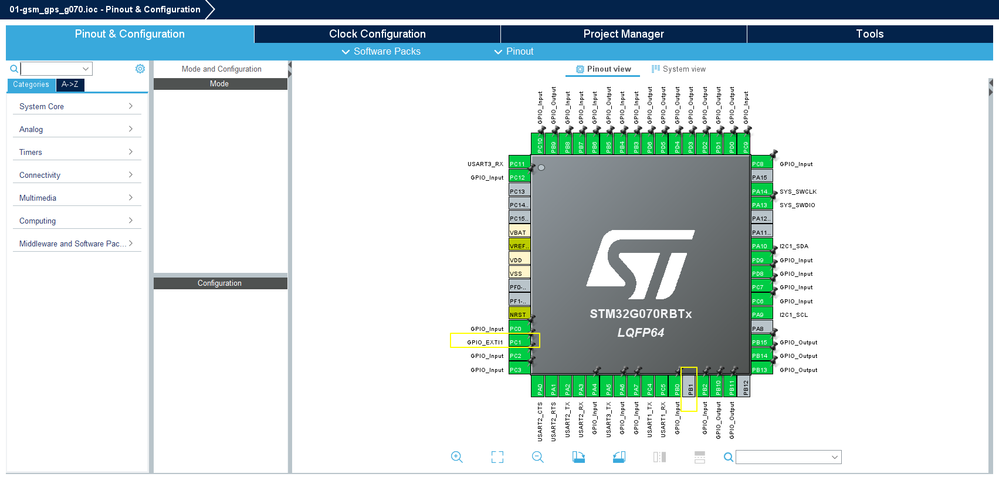Image resolution: width=999 pixels, height=480 pixels.
Task: Click the PA13 SYS_SWDIO pin
Action: pyautogui.click(x=762, y=205)
